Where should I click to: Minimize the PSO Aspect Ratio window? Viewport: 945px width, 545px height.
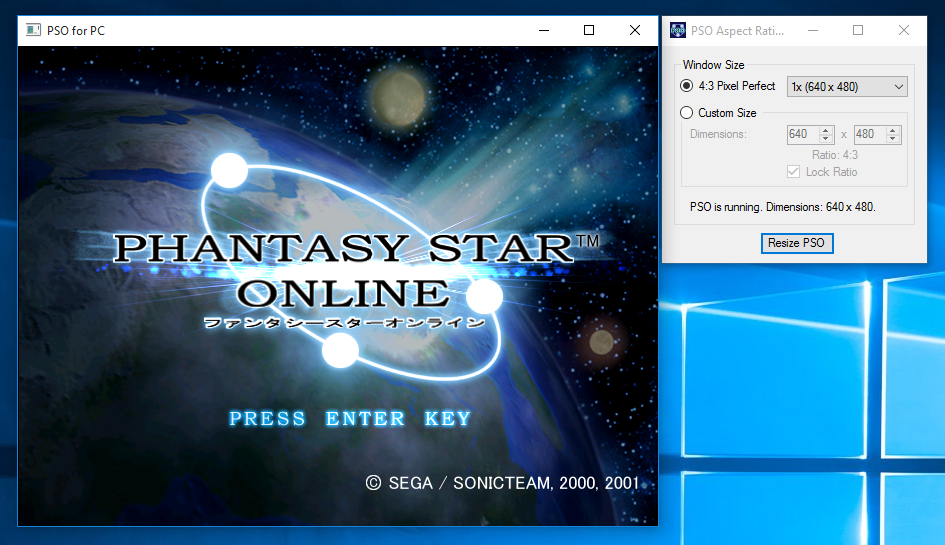click(813, 30)
